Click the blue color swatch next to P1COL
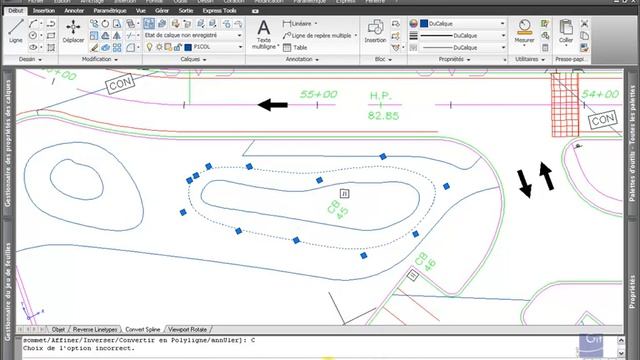 click(x=188, y=47)
